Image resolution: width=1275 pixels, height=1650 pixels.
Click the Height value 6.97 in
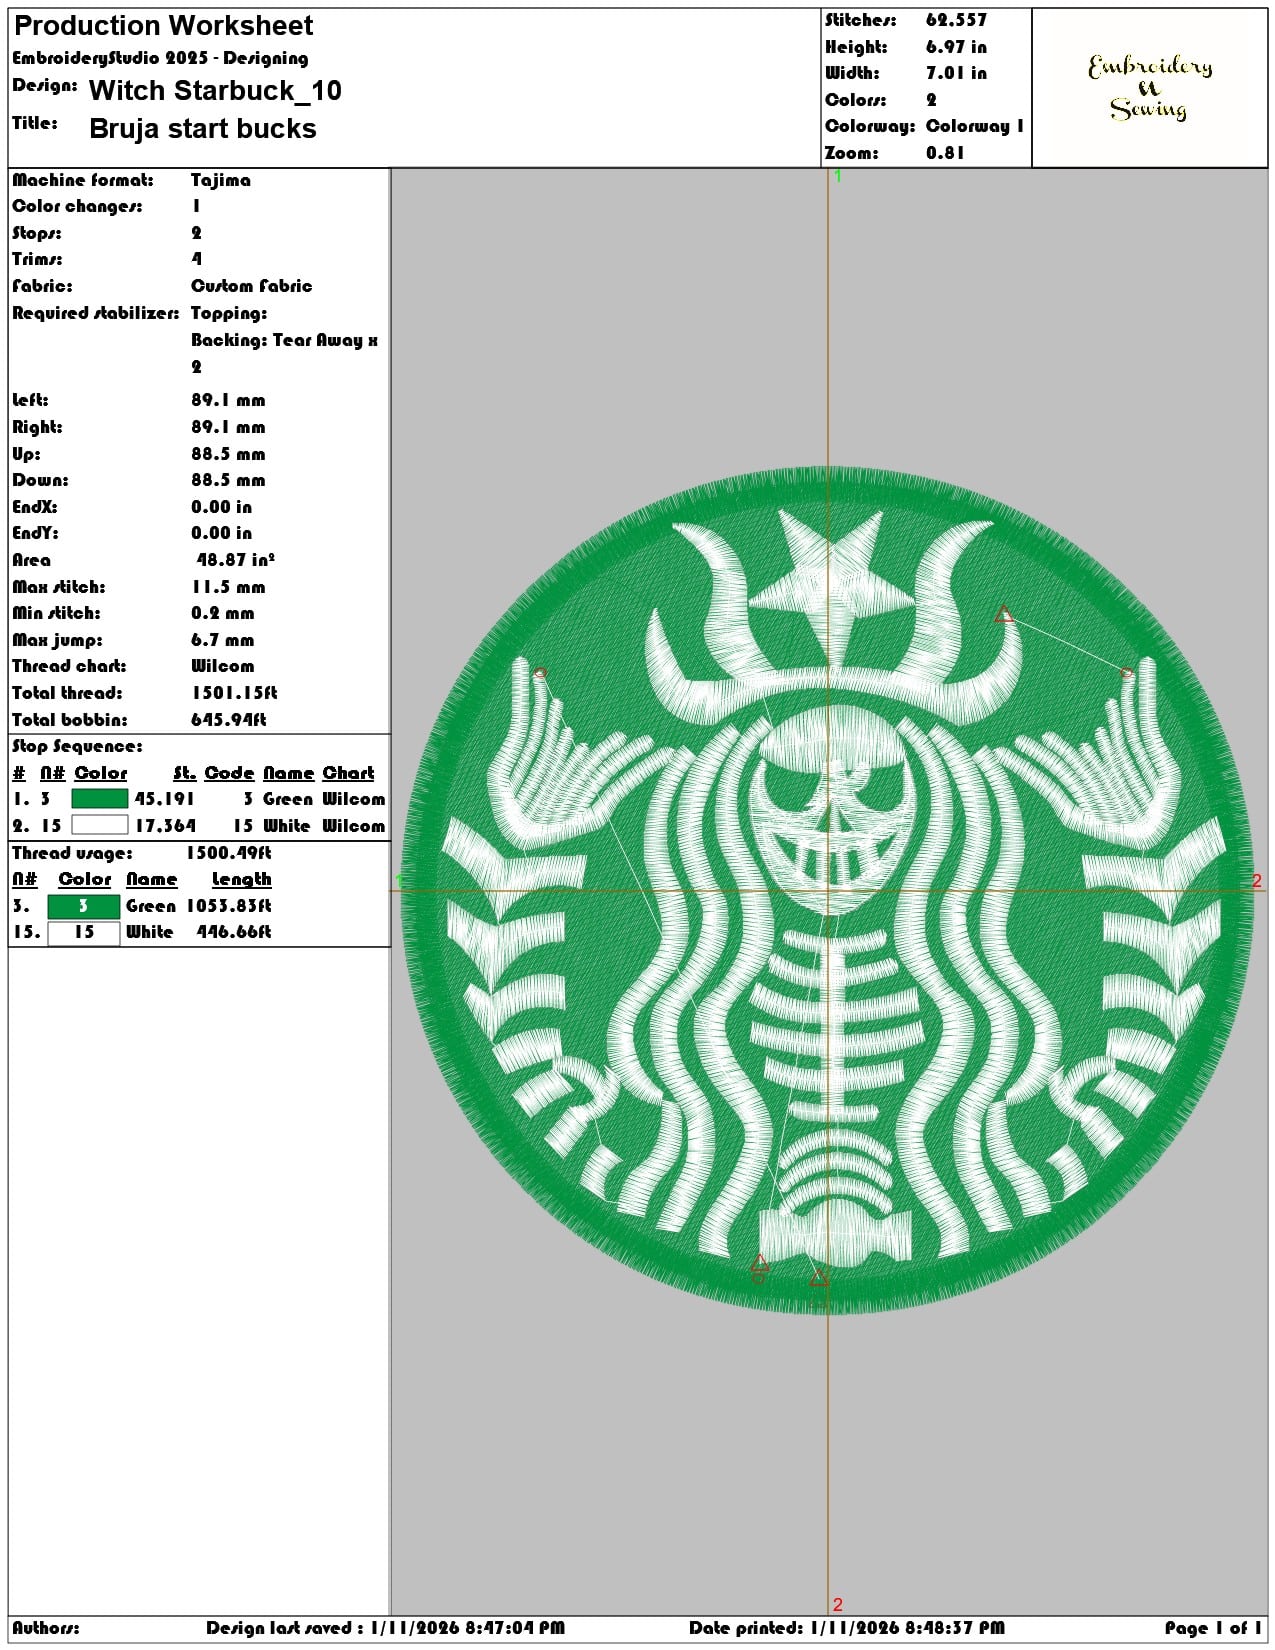tap(956, 47)
